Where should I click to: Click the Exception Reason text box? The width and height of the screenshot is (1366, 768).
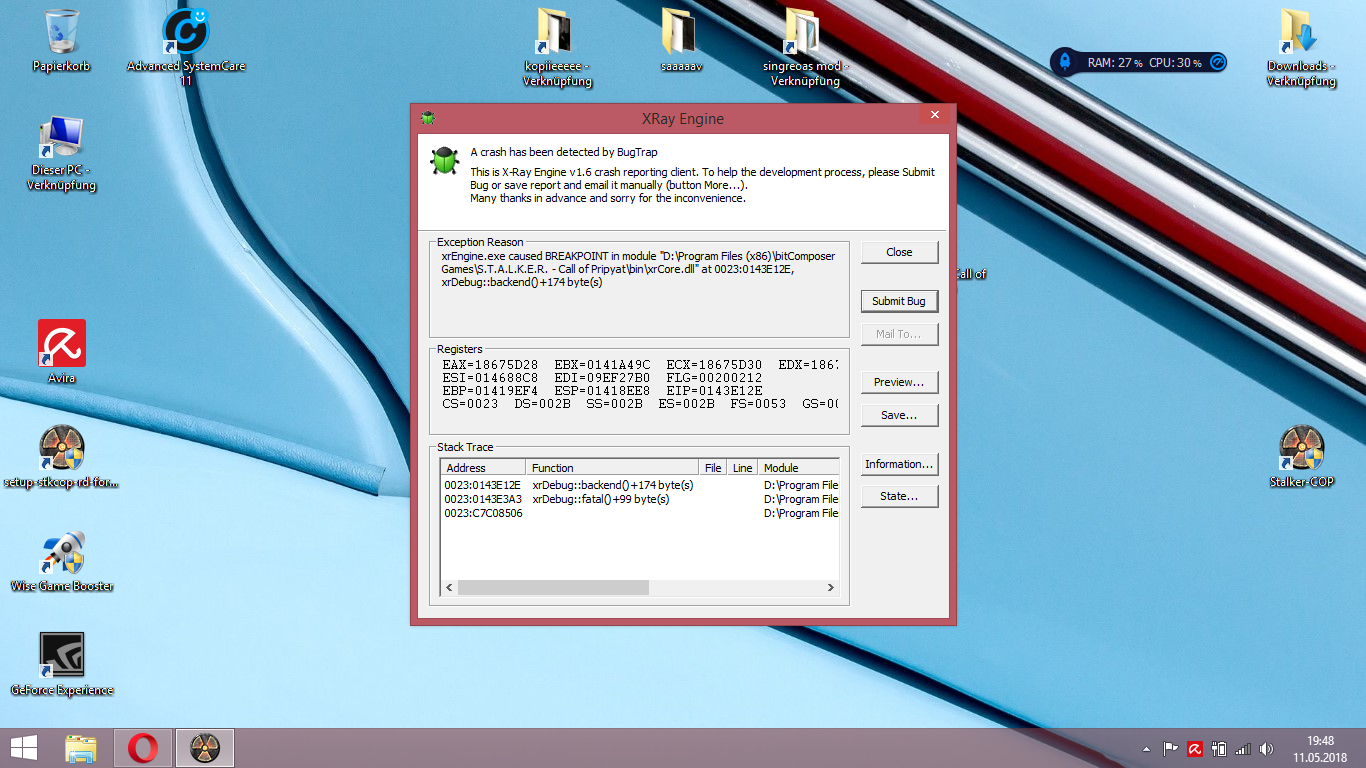[639, 289]
